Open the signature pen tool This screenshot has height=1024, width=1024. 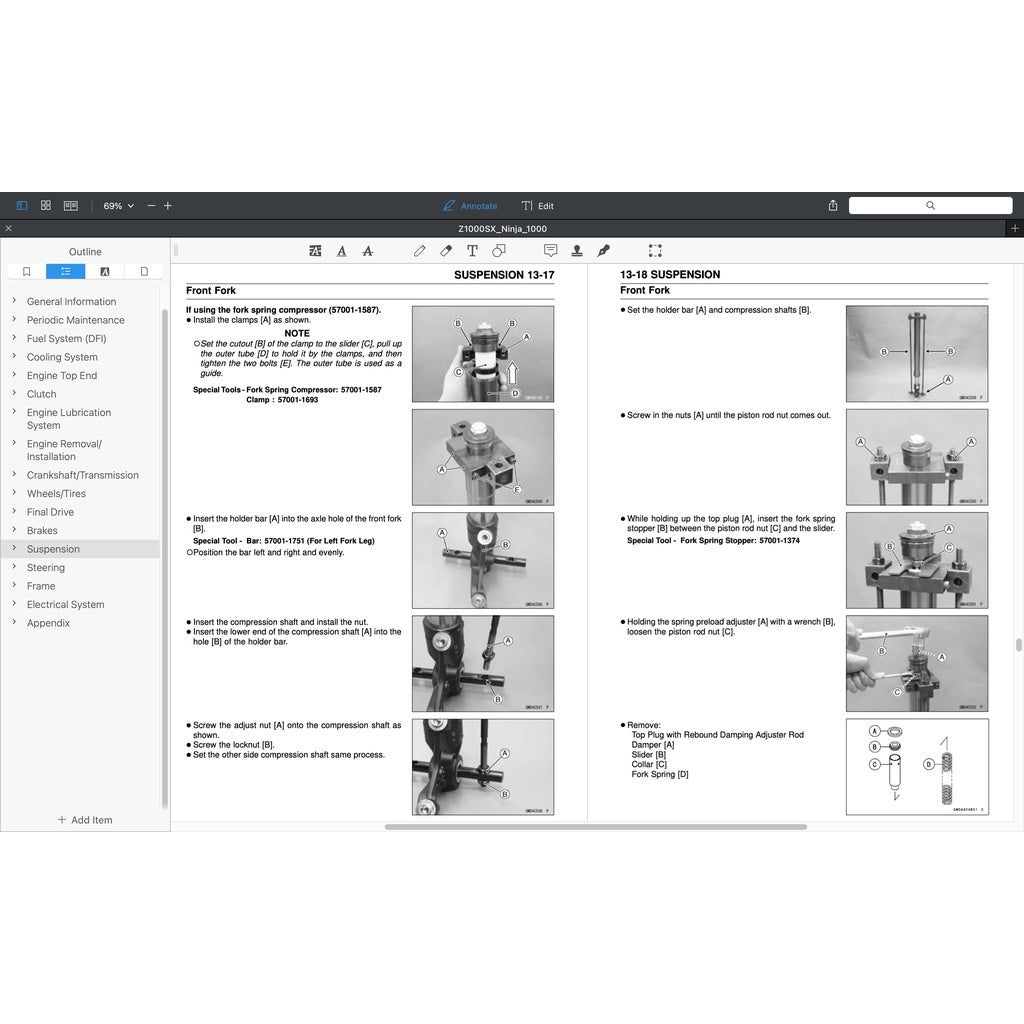coord(603,251)
